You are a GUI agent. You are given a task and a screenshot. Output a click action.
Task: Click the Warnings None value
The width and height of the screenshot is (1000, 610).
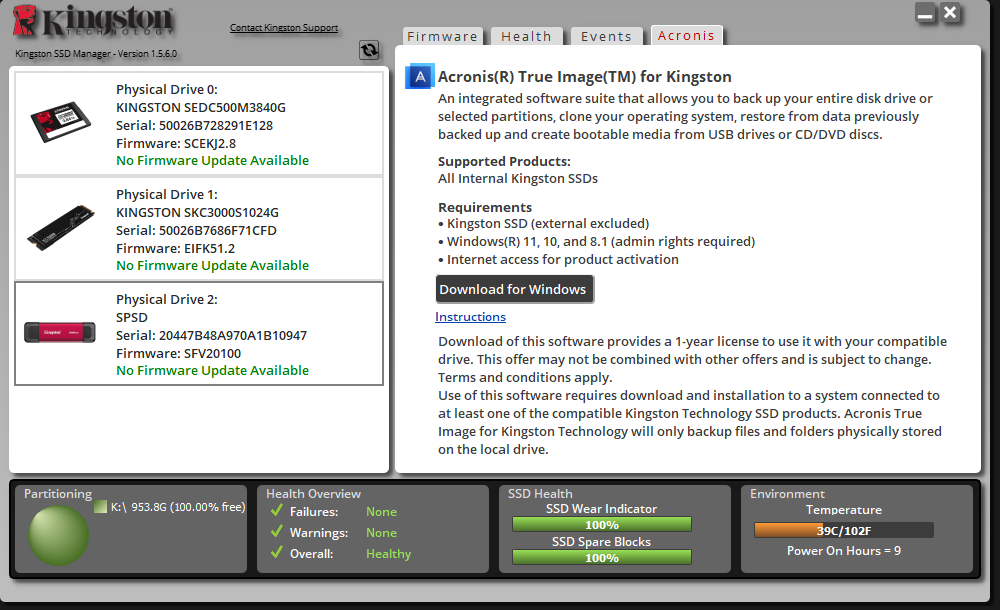click(x=381, y=533)
